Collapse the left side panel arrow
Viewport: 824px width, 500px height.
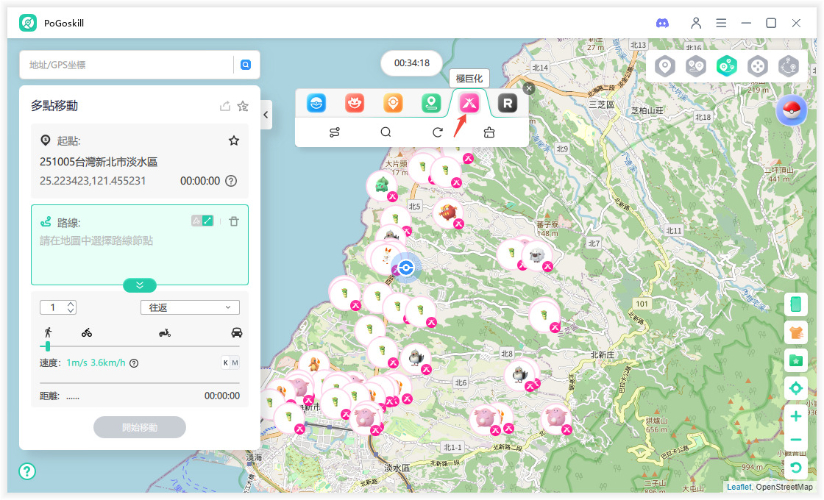click(266, 115)
